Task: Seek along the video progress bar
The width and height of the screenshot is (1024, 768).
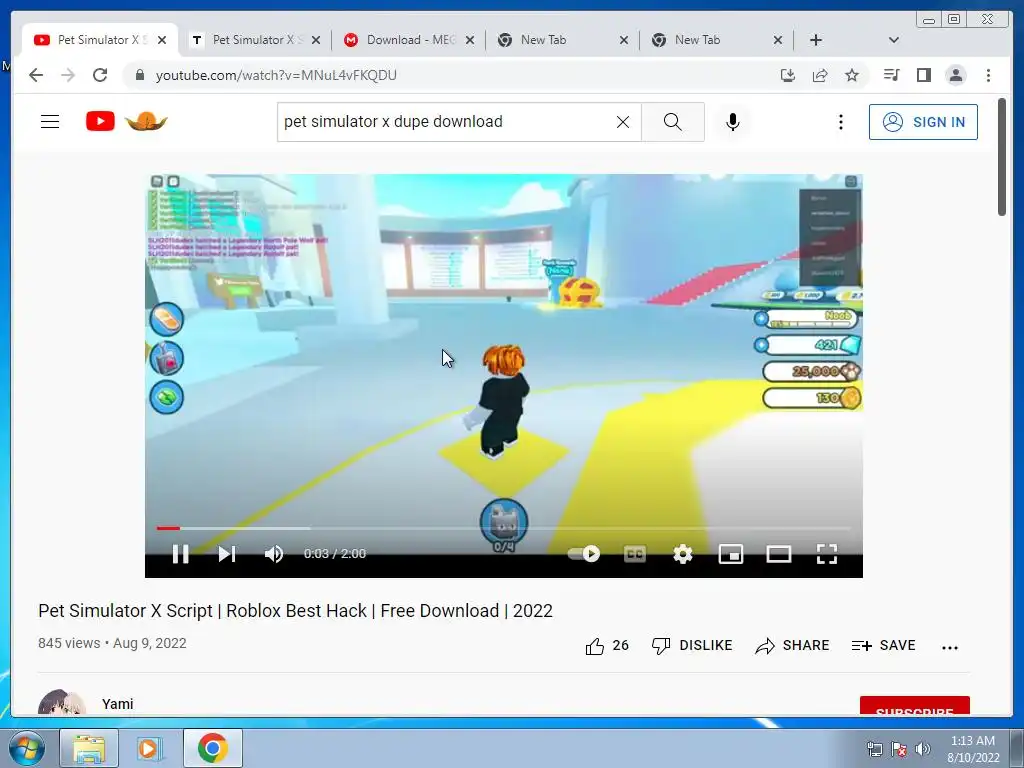Action: click(x=504, y=528)
